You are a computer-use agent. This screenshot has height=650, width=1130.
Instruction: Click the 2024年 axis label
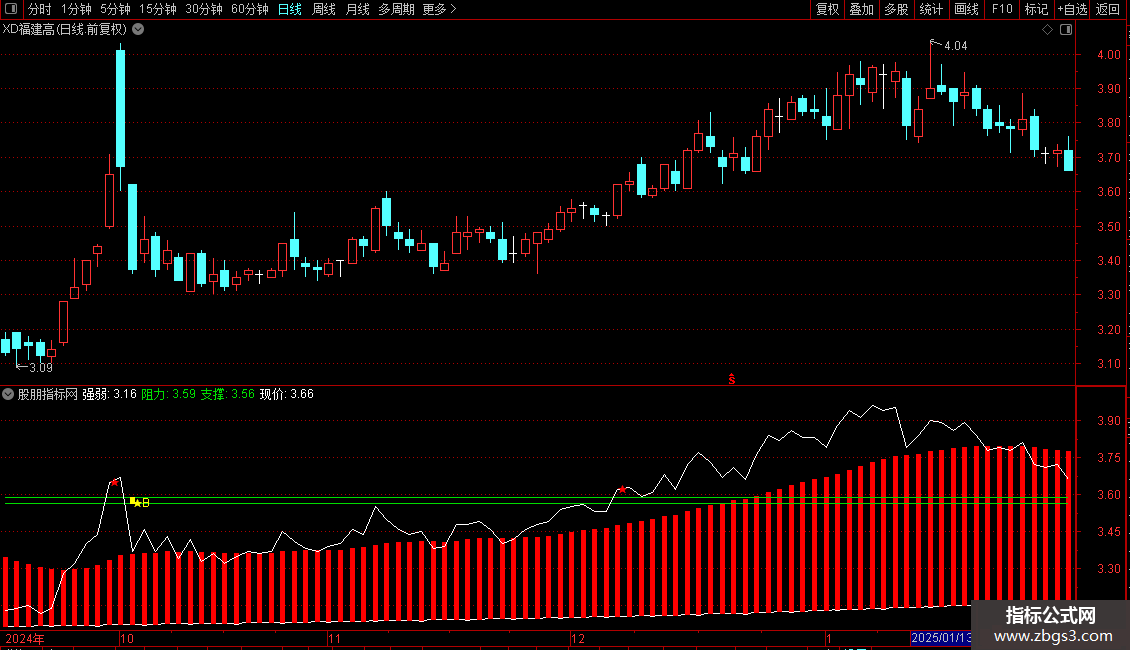pos(25,638)
